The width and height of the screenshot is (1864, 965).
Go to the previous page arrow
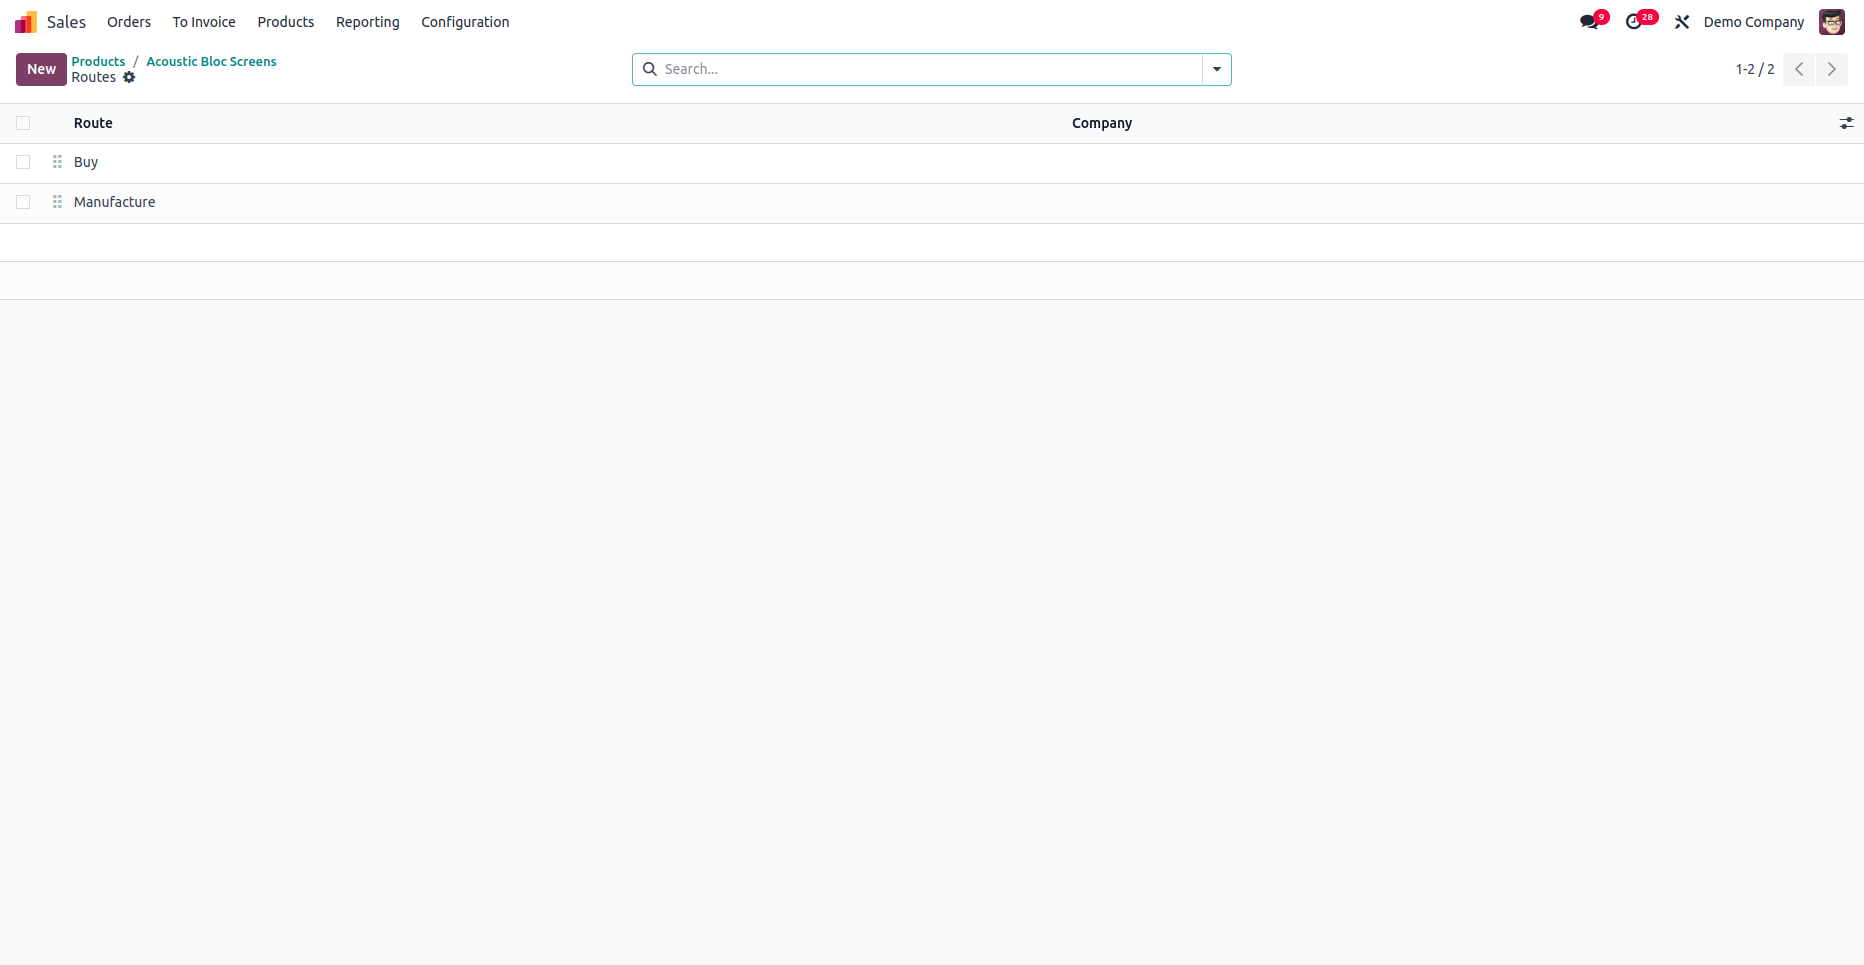(1799, 69)
